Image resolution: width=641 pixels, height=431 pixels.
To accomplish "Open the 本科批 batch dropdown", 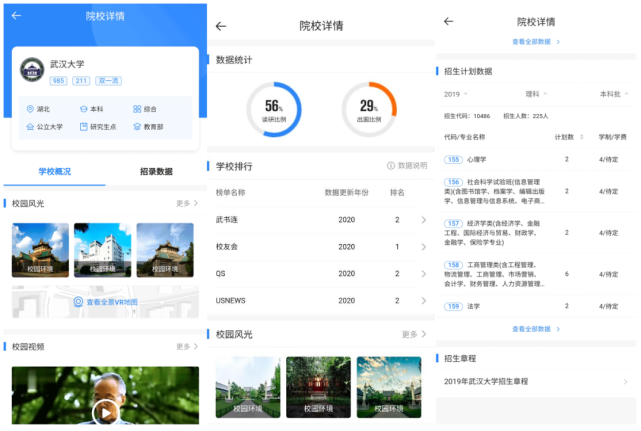I will click(614, 94).
